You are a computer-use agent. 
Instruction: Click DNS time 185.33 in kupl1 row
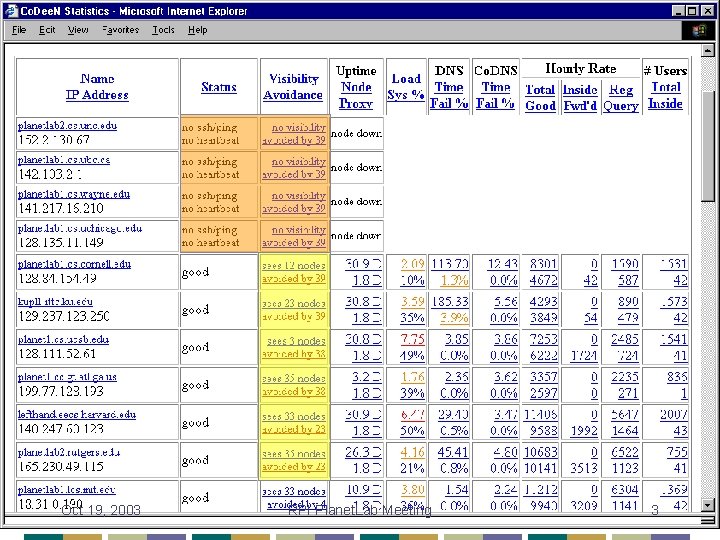[x=450, y=302]
